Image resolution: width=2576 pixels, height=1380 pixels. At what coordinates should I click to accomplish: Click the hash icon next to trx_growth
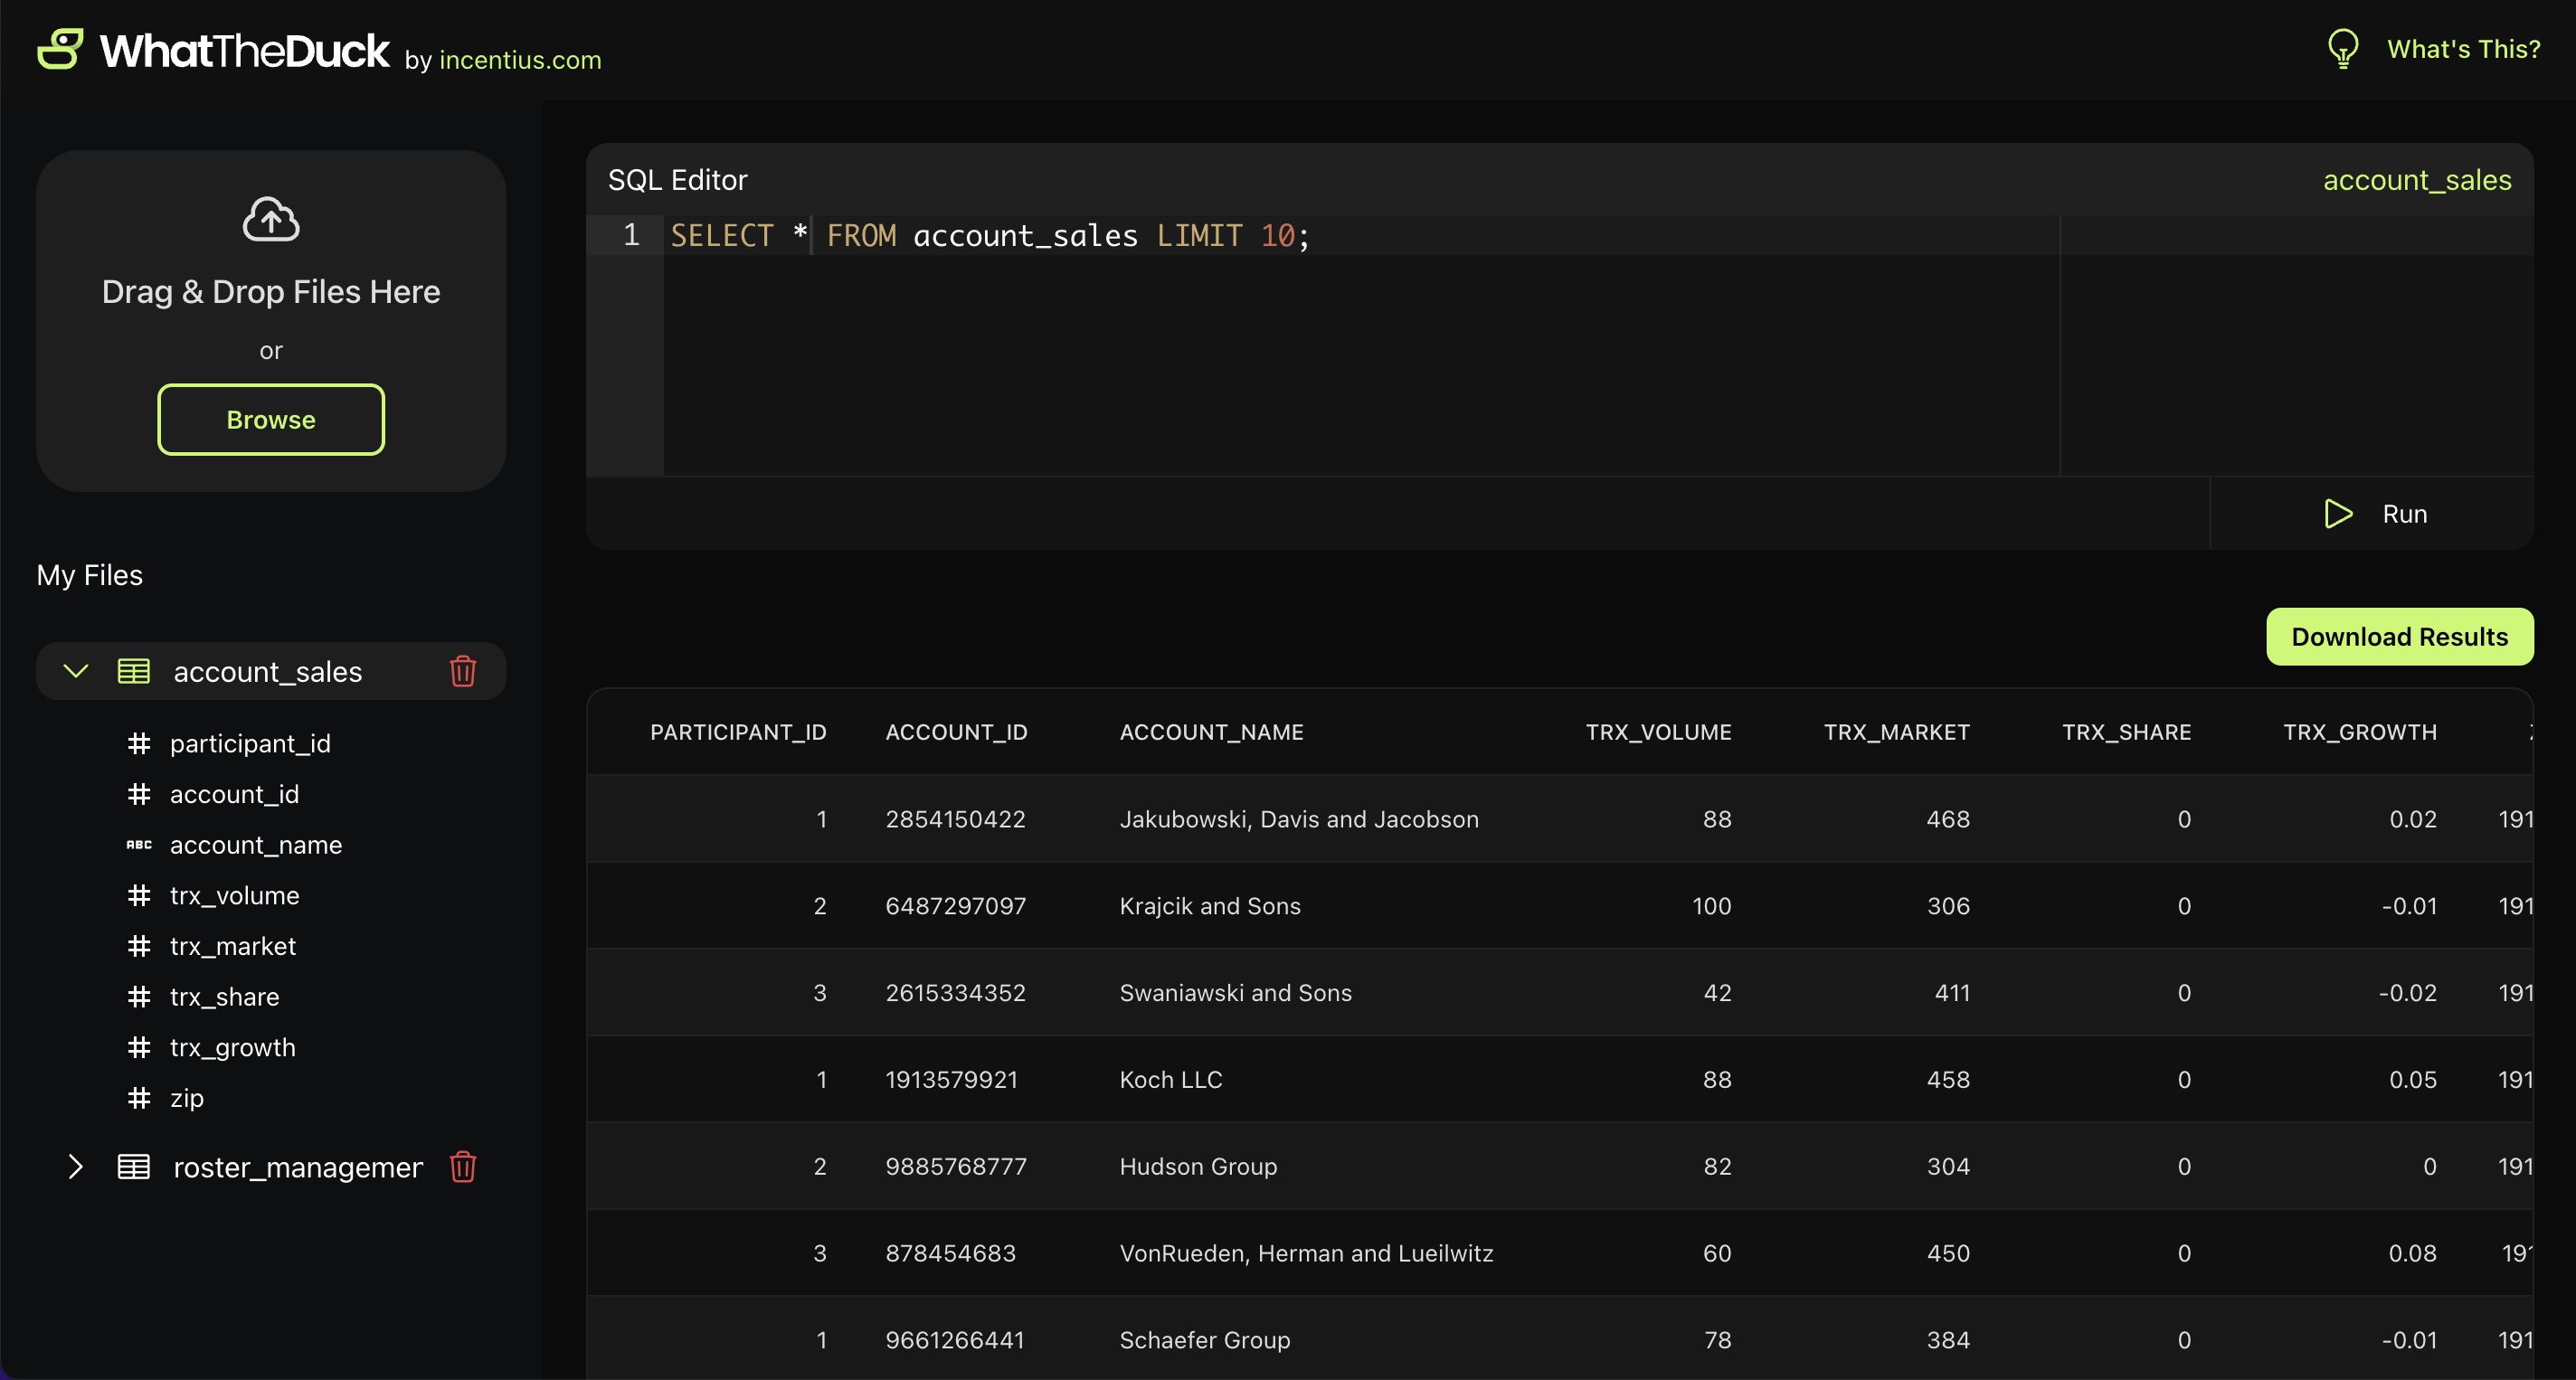(x=139, y=1047)
